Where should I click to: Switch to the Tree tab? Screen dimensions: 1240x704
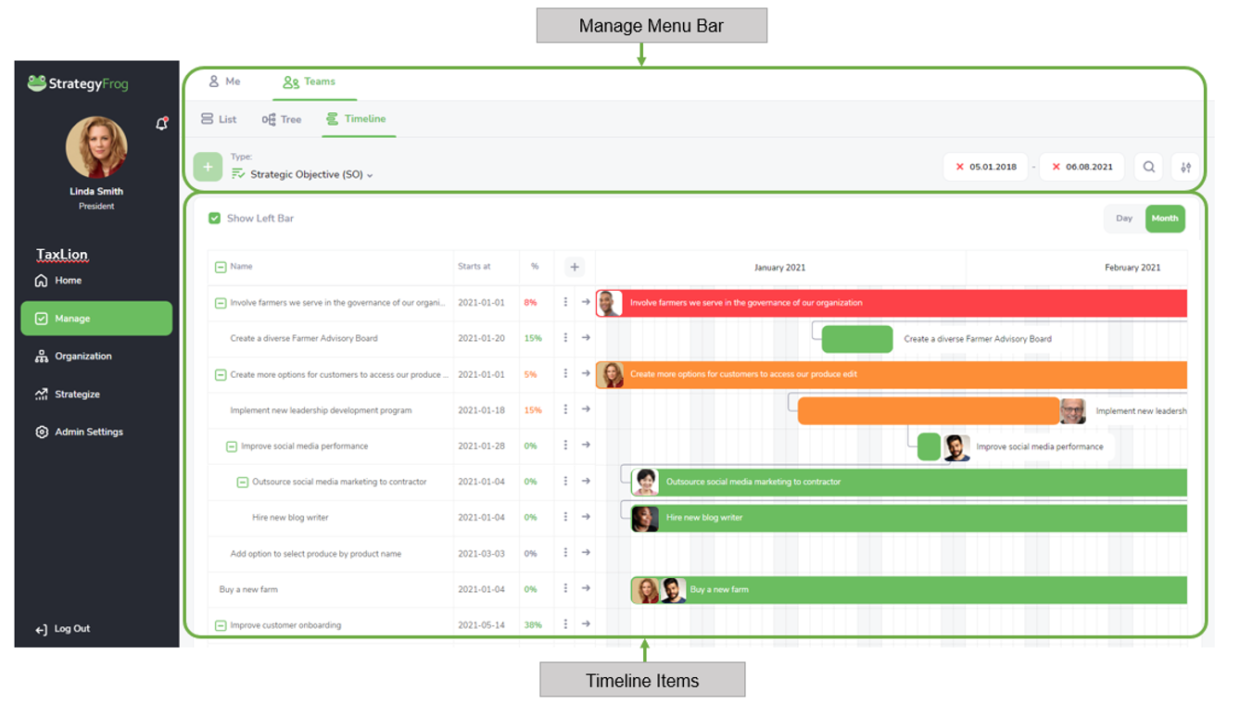[x=282, y=119]
